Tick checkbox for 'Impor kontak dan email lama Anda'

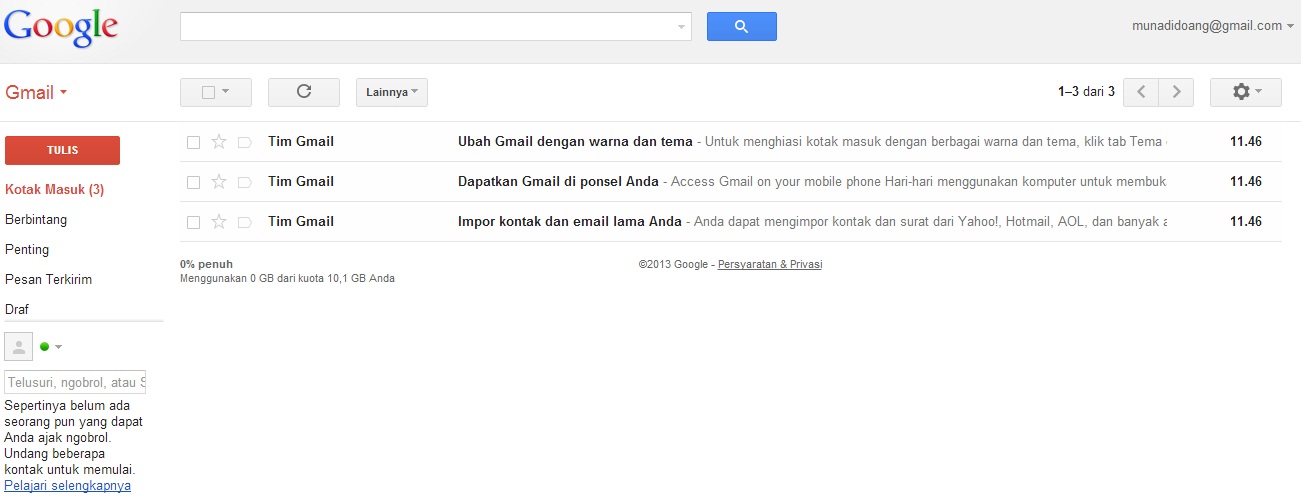click(x=194, y=222)
